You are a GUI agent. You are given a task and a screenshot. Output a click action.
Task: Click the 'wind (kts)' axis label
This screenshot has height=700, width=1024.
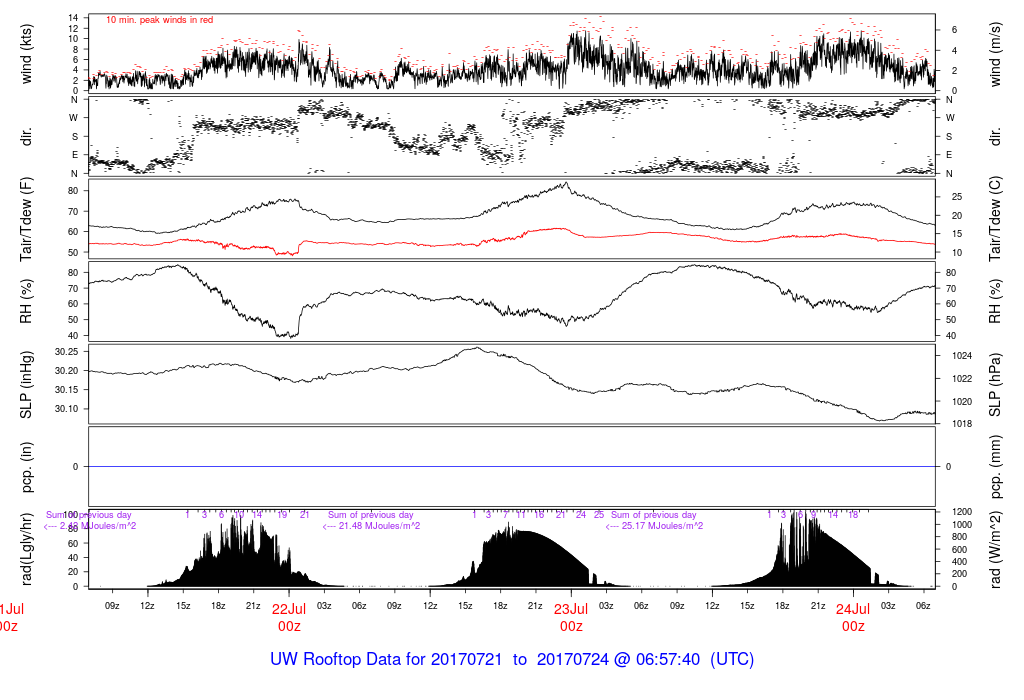(x=26, y=54)
